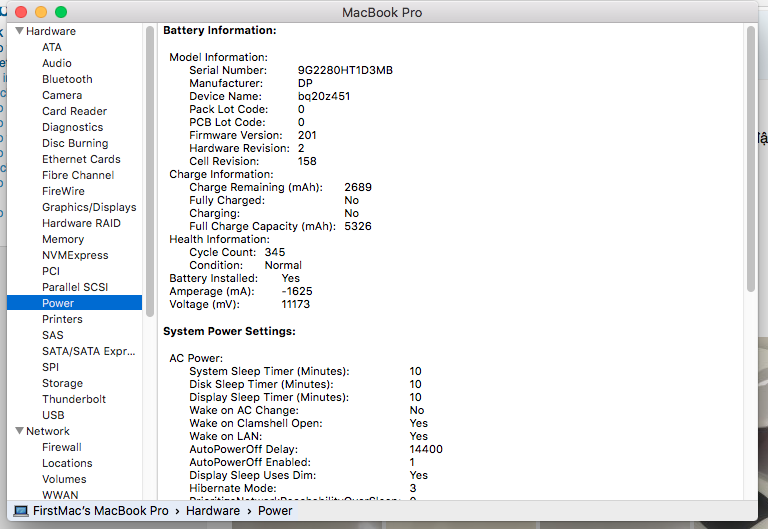Open the Graphics/Displays section

tap(88, 207)
